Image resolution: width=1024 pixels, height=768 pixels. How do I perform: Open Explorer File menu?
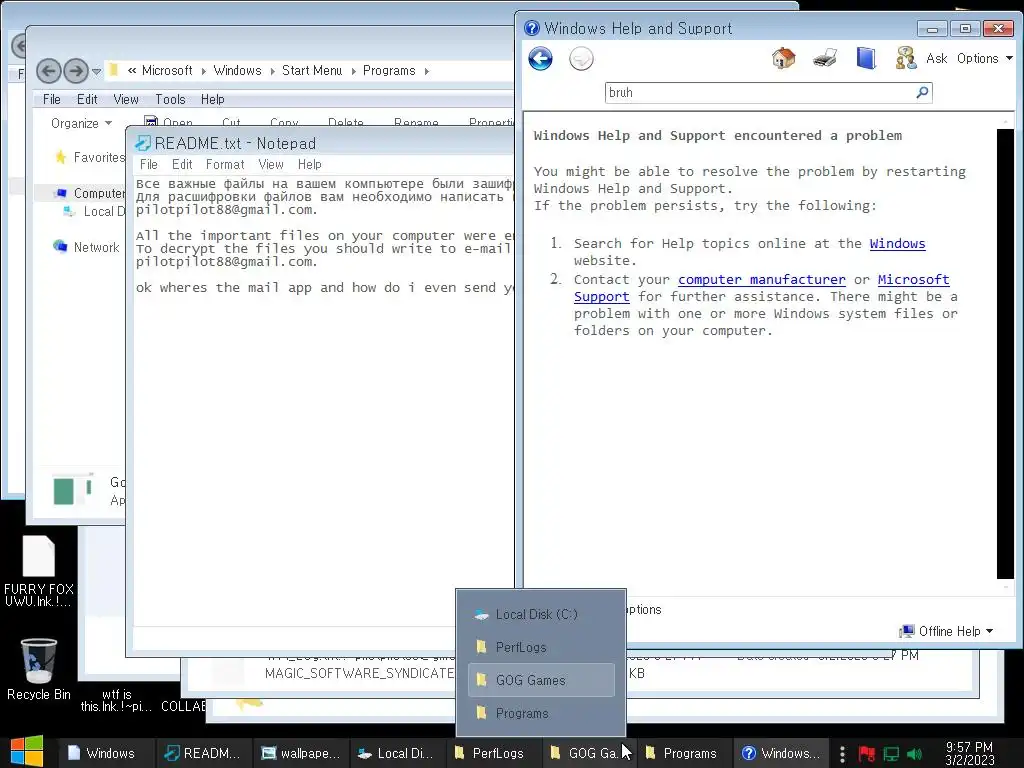[x=52, y=99]
